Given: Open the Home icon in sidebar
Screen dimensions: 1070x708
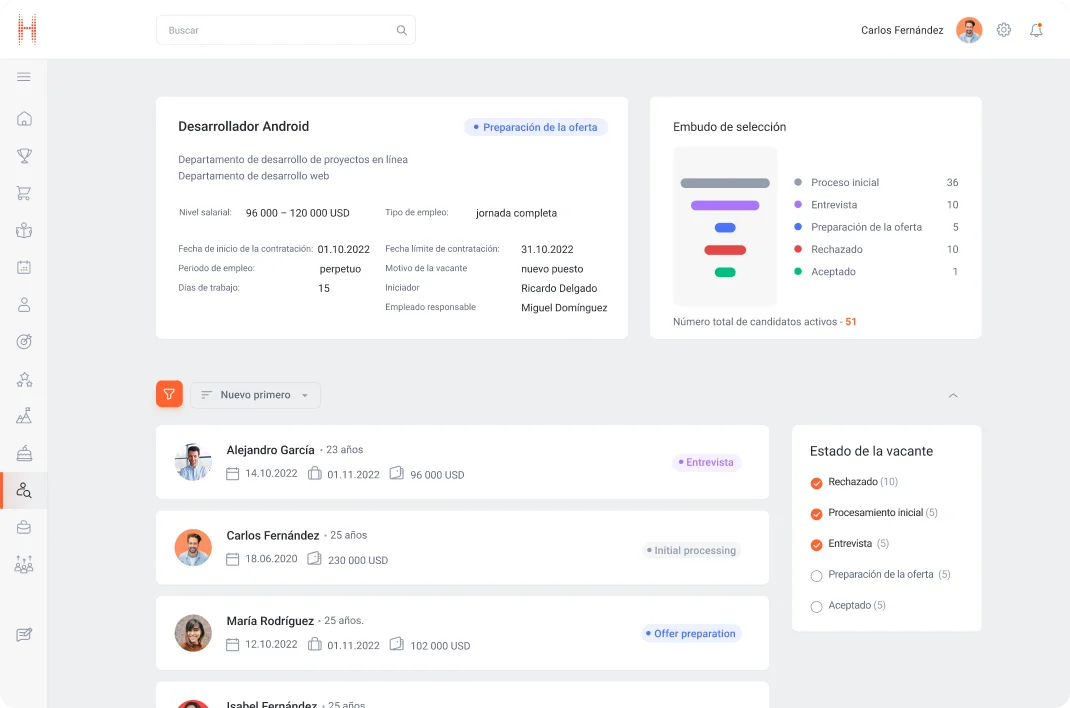Looking at the screenshot, I should coord(24,119).
